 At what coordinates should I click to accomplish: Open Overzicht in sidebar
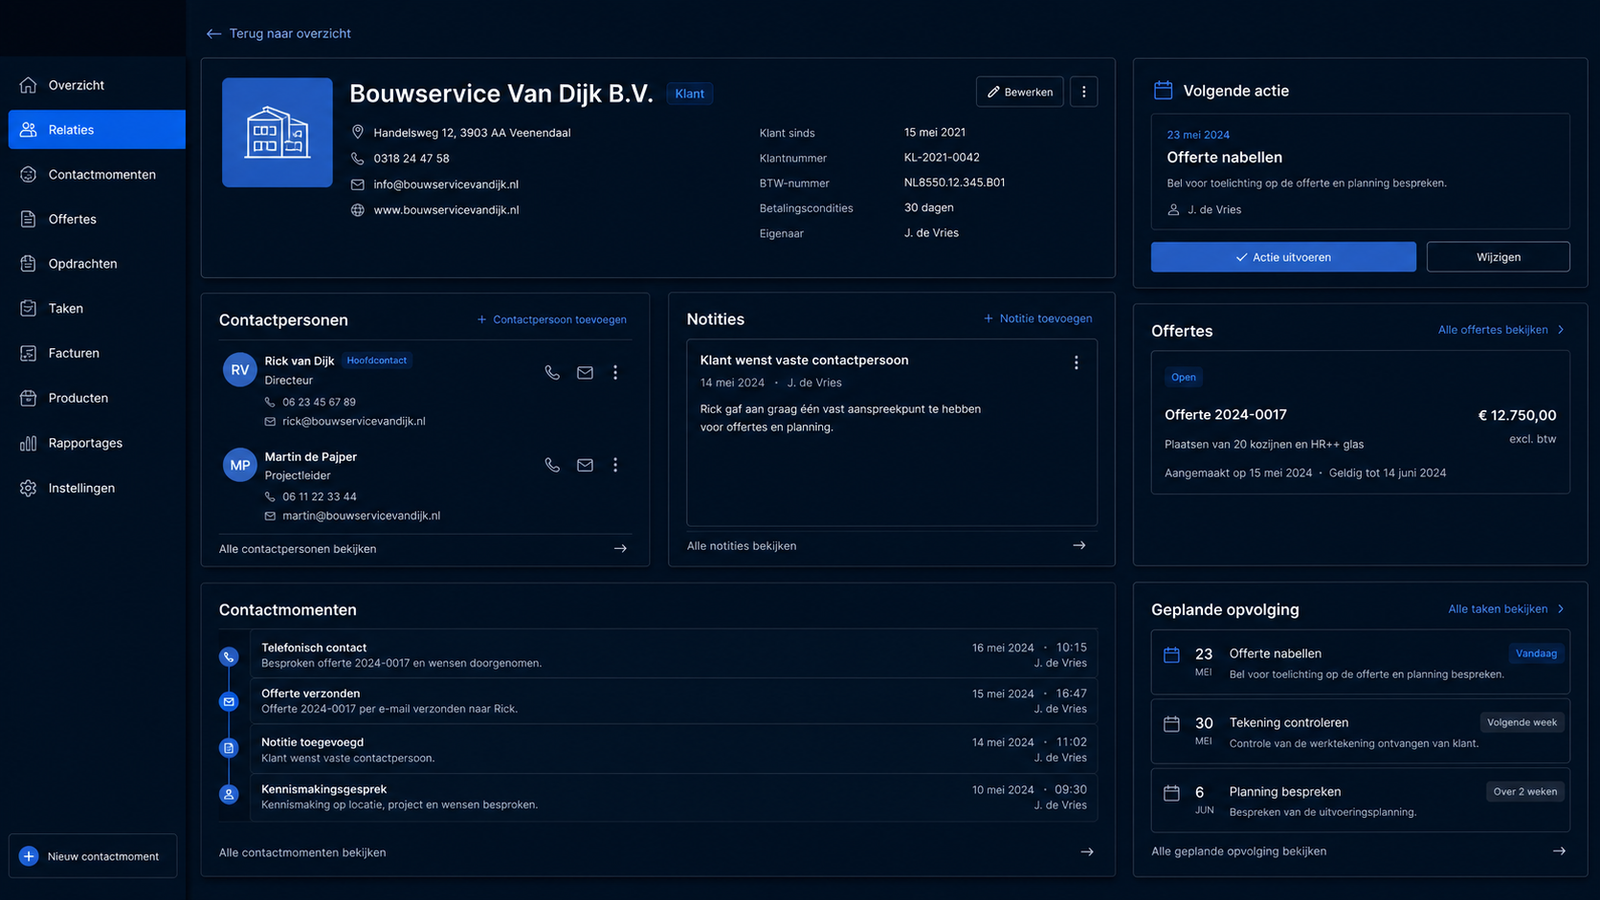click(96, 85)
